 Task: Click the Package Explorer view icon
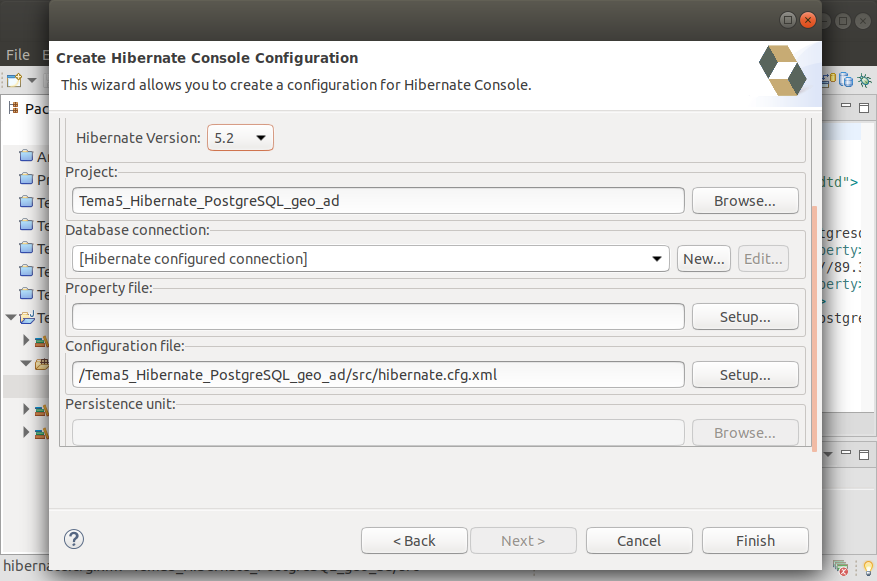click(x=13, y=108)
